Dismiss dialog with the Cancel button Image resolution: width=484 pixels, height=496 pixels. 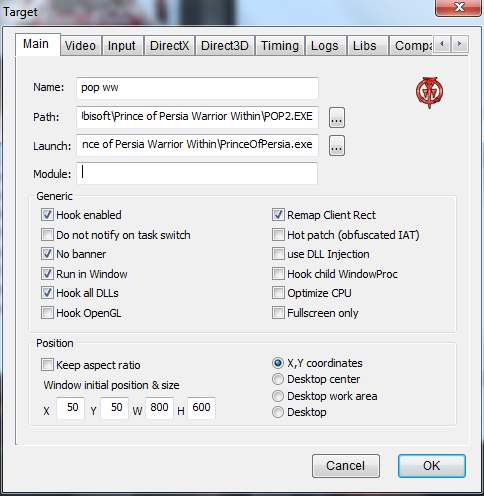coord(346,466)
